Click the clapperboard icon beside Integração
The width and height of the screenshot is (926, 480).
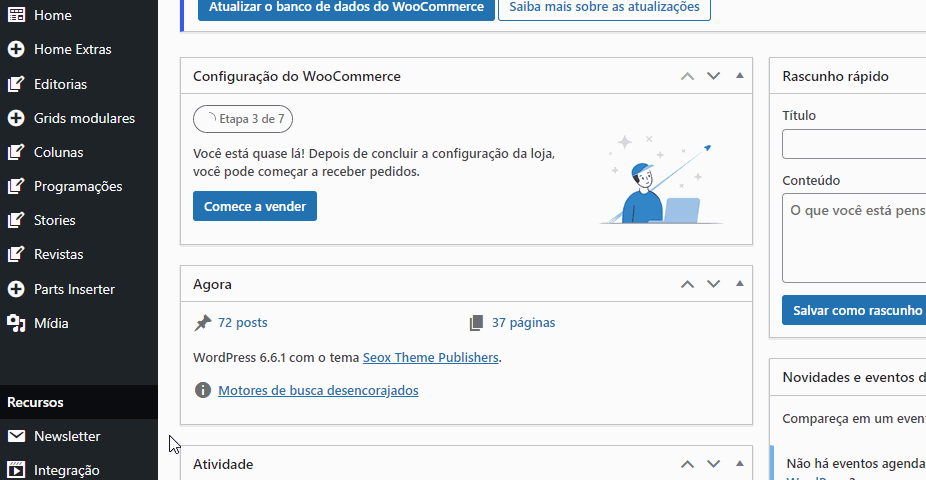tap(16, 470)
